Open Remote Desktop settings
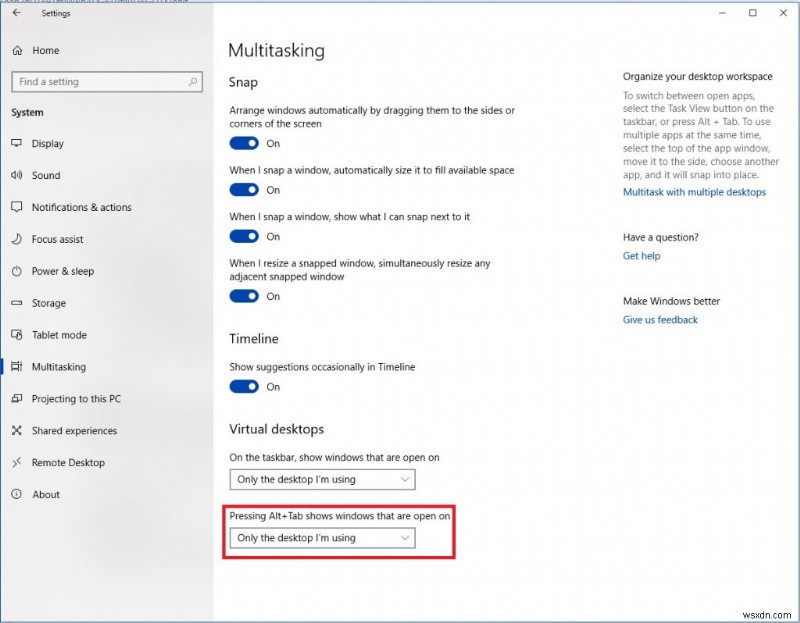 [66, 462]
